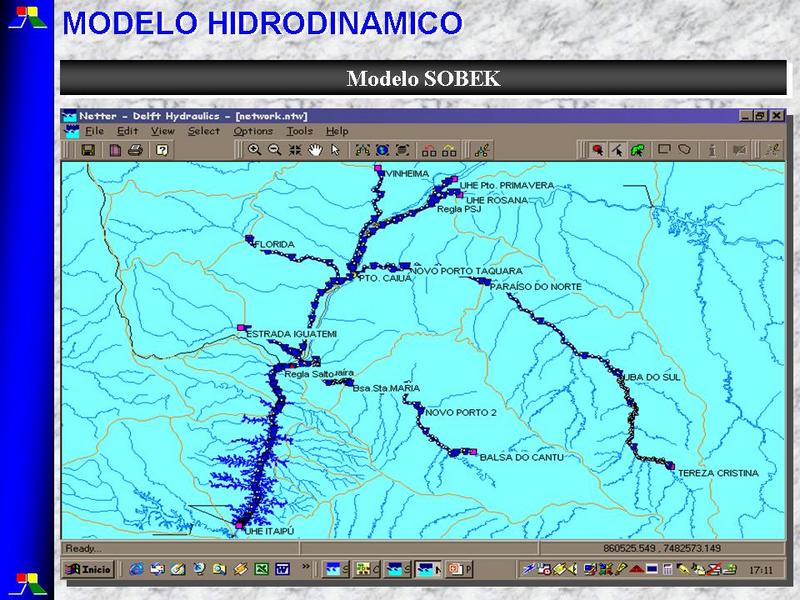Viewport: 800px width, 600px height.
Task: Click the "Ready..." status bar text
Action: [x=81, y=548]
